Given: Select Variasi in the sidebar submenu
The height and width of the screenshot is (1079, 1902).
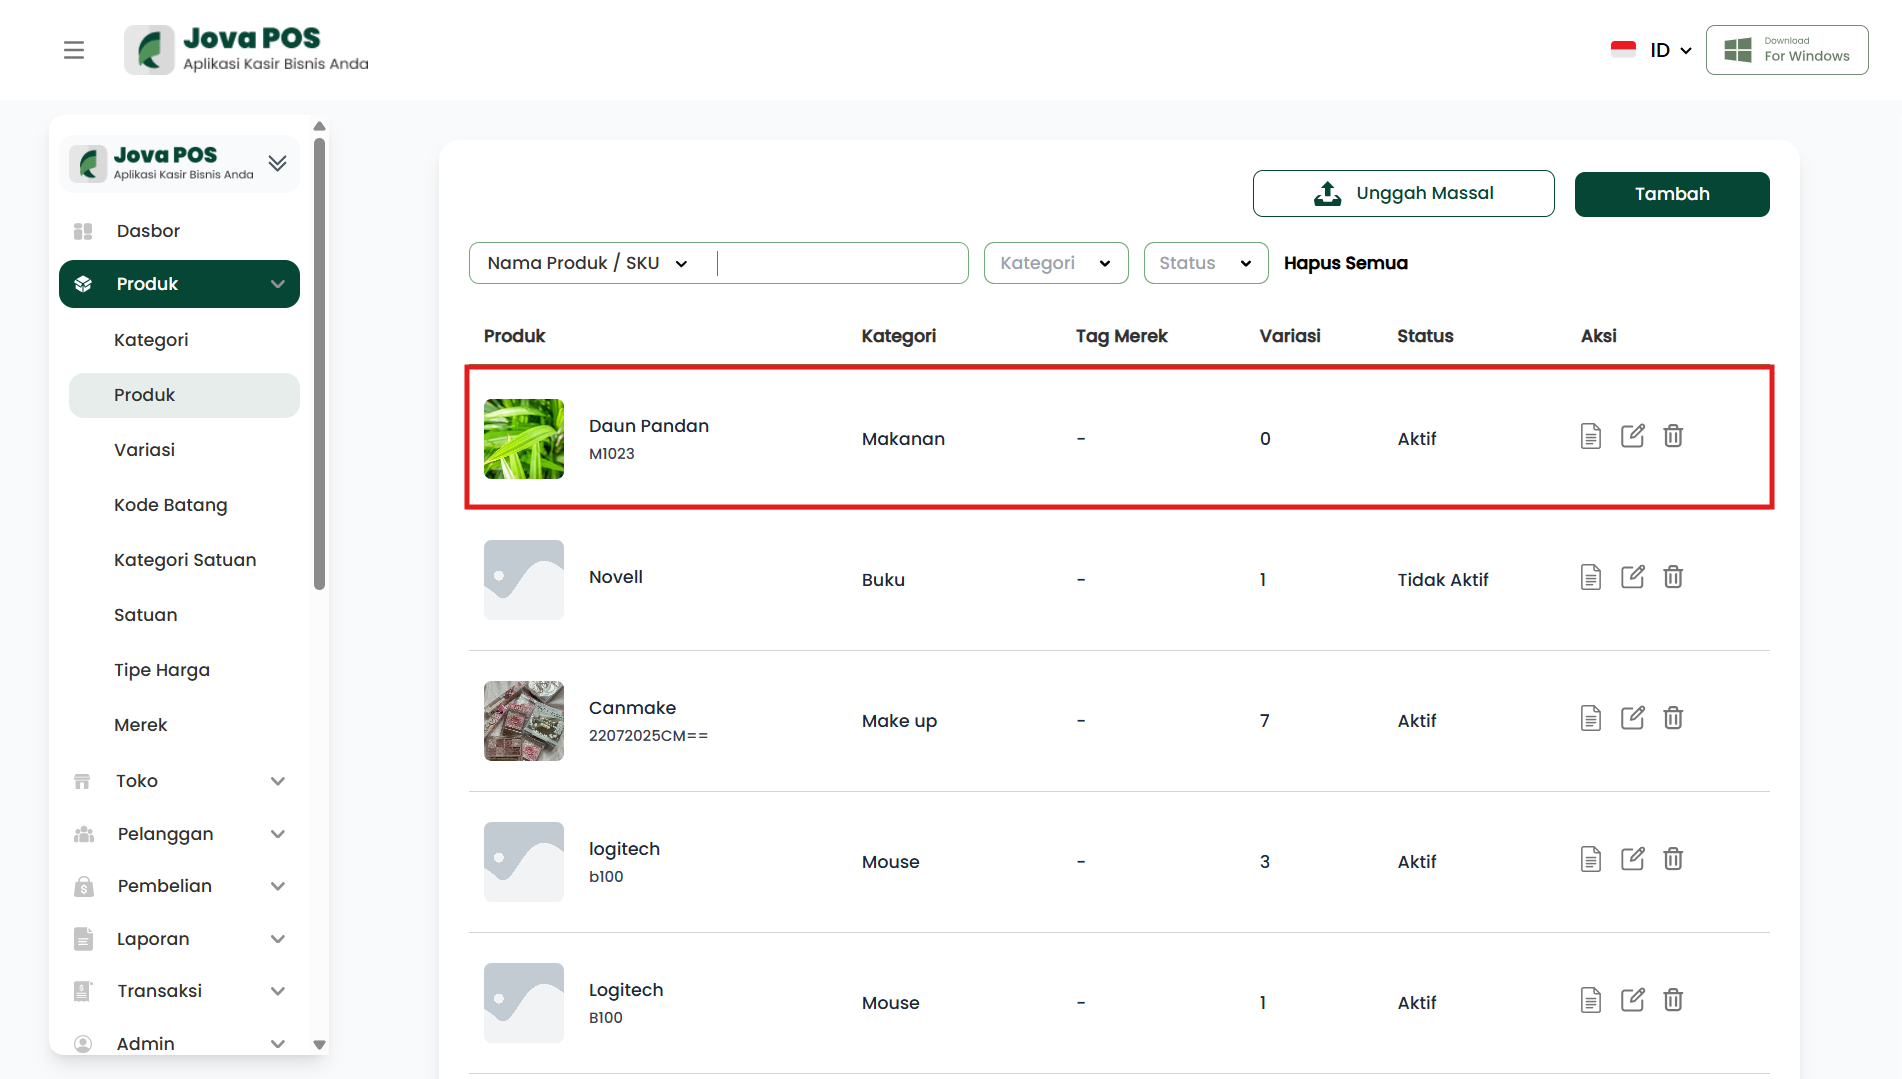Looking at the screenshot, I should 144,450.
